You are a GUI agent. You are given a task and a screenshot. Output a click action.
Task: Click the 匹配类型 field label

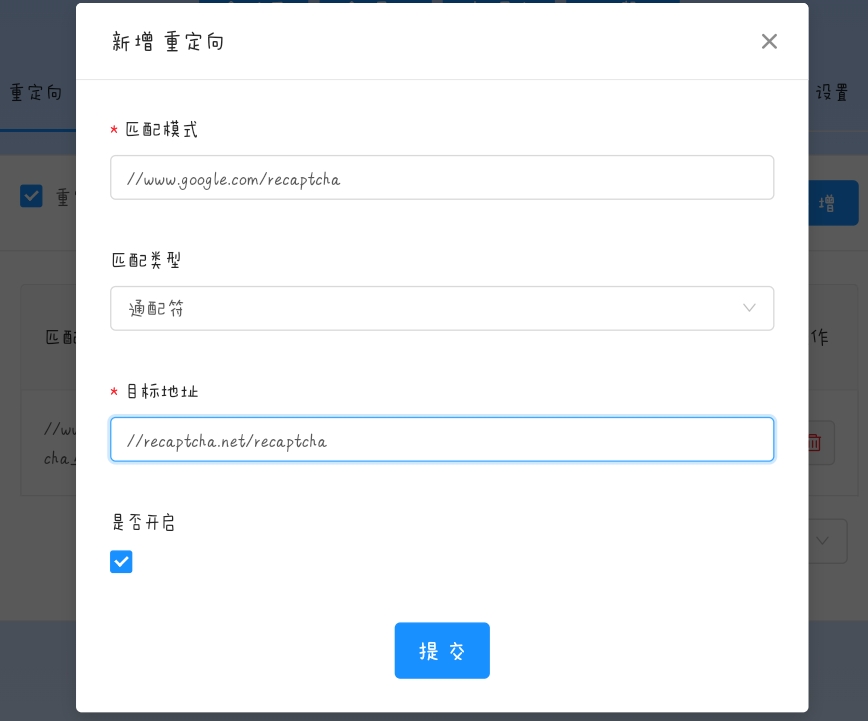point(146,260)
